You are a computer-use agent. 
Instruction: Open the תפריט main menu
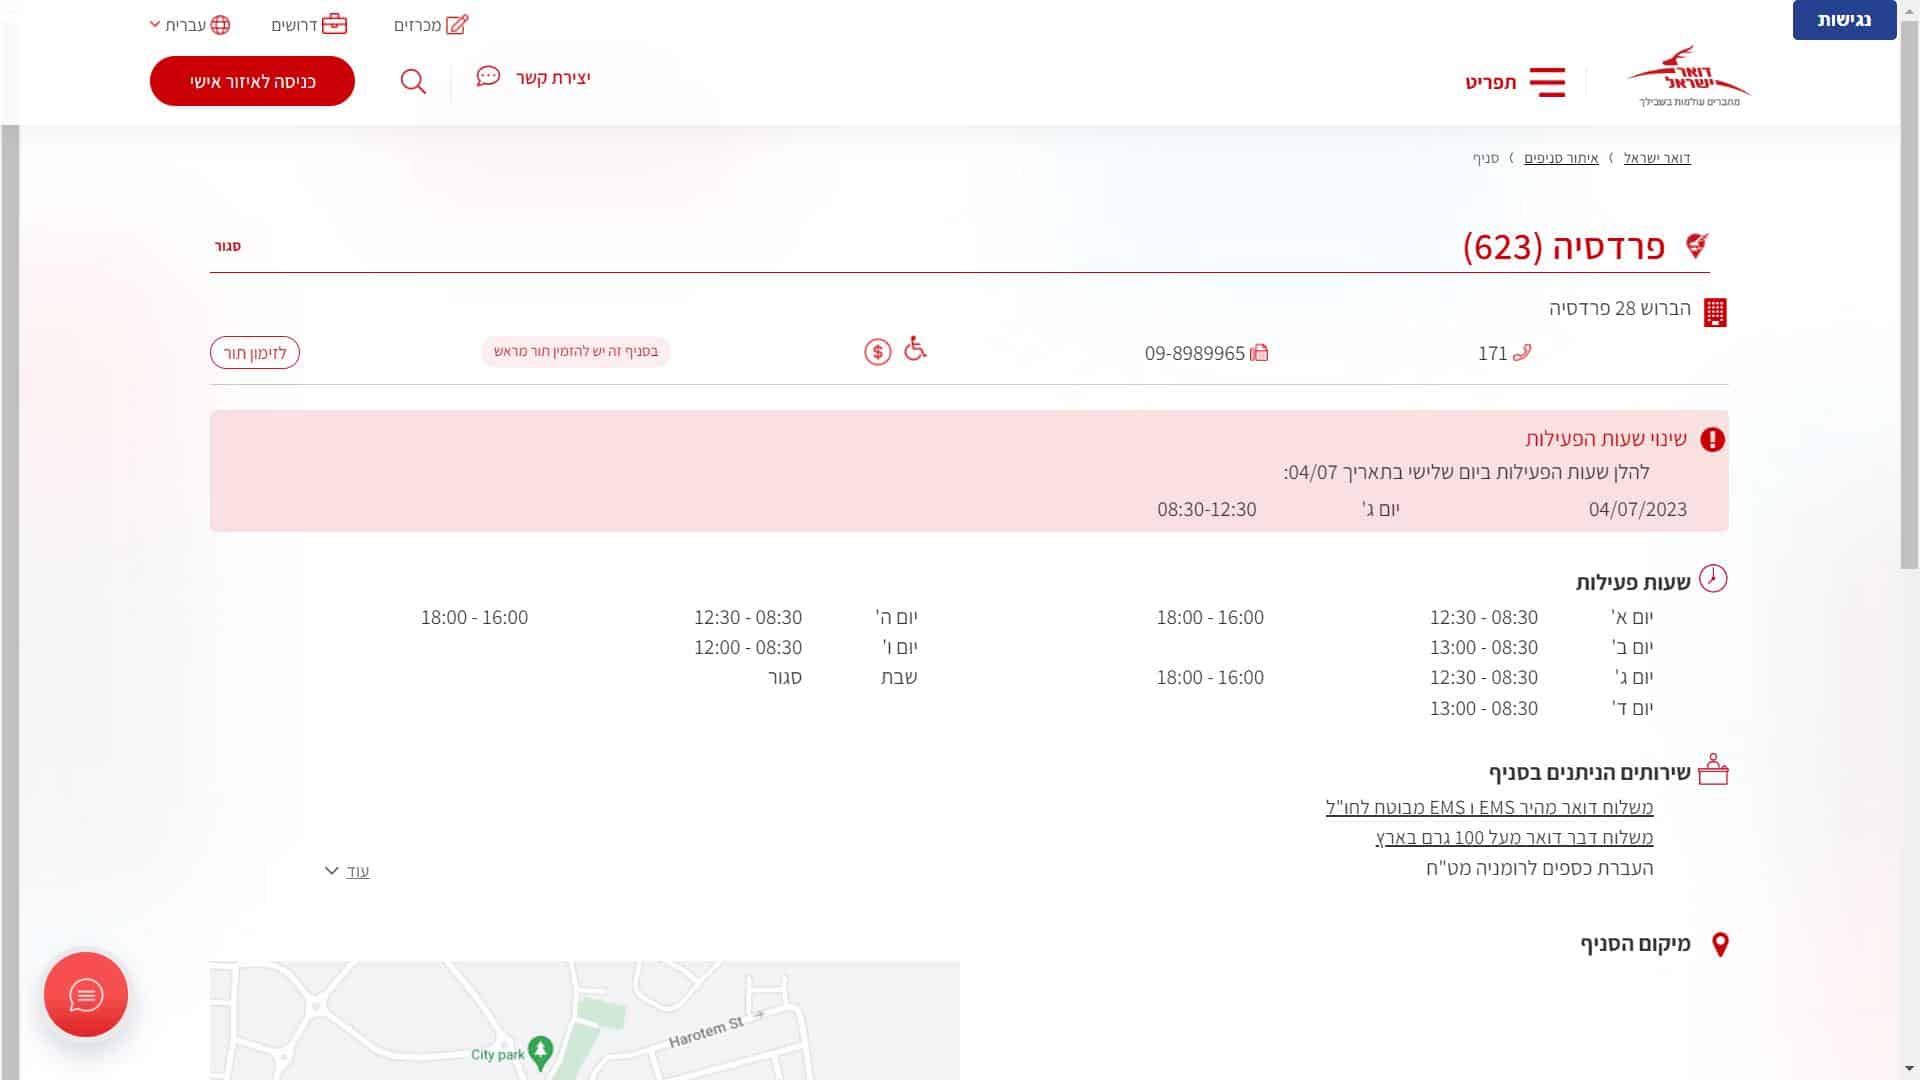[1491, 82]
